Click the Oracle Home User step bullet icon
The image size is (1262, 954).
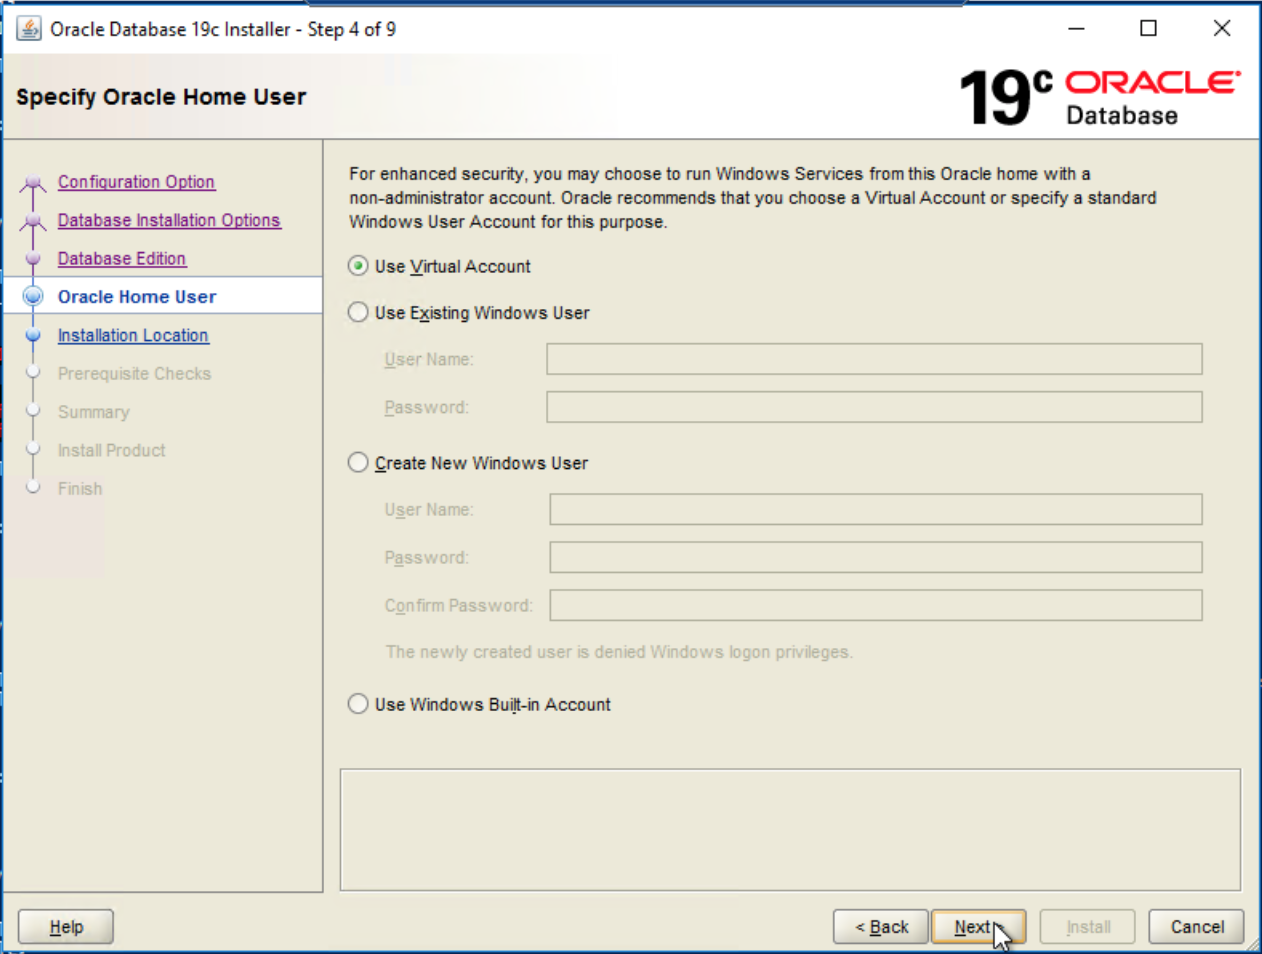coord(33,296)
